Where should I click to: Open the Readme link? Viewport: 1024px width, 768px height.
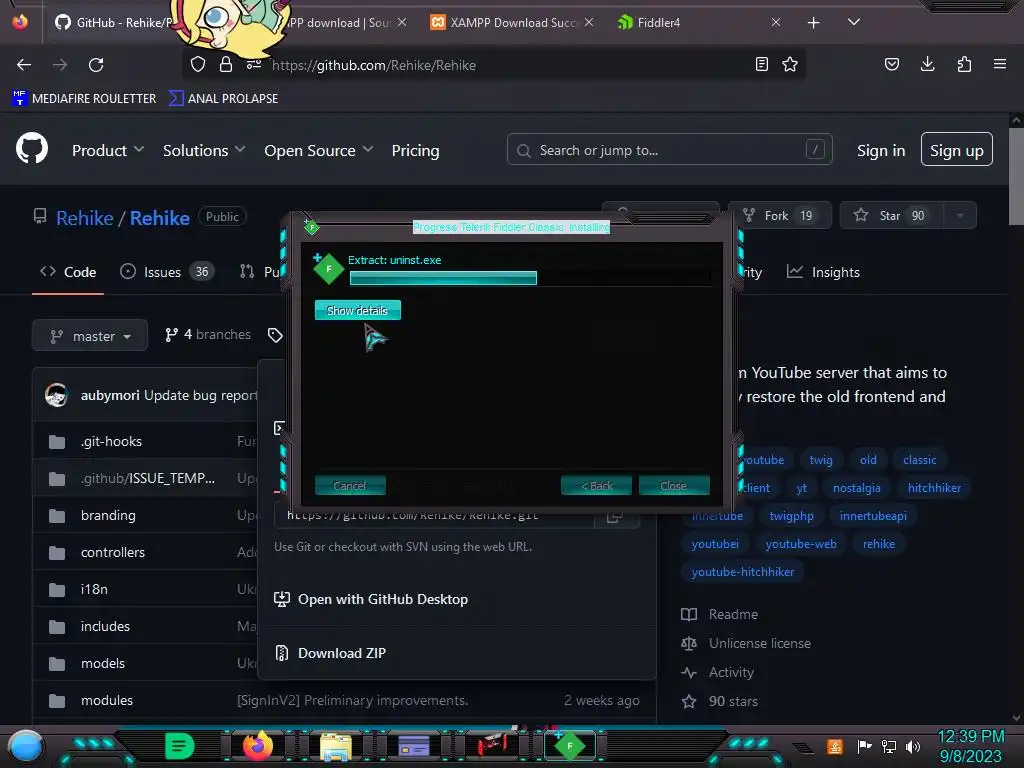(x=719, y=614)
